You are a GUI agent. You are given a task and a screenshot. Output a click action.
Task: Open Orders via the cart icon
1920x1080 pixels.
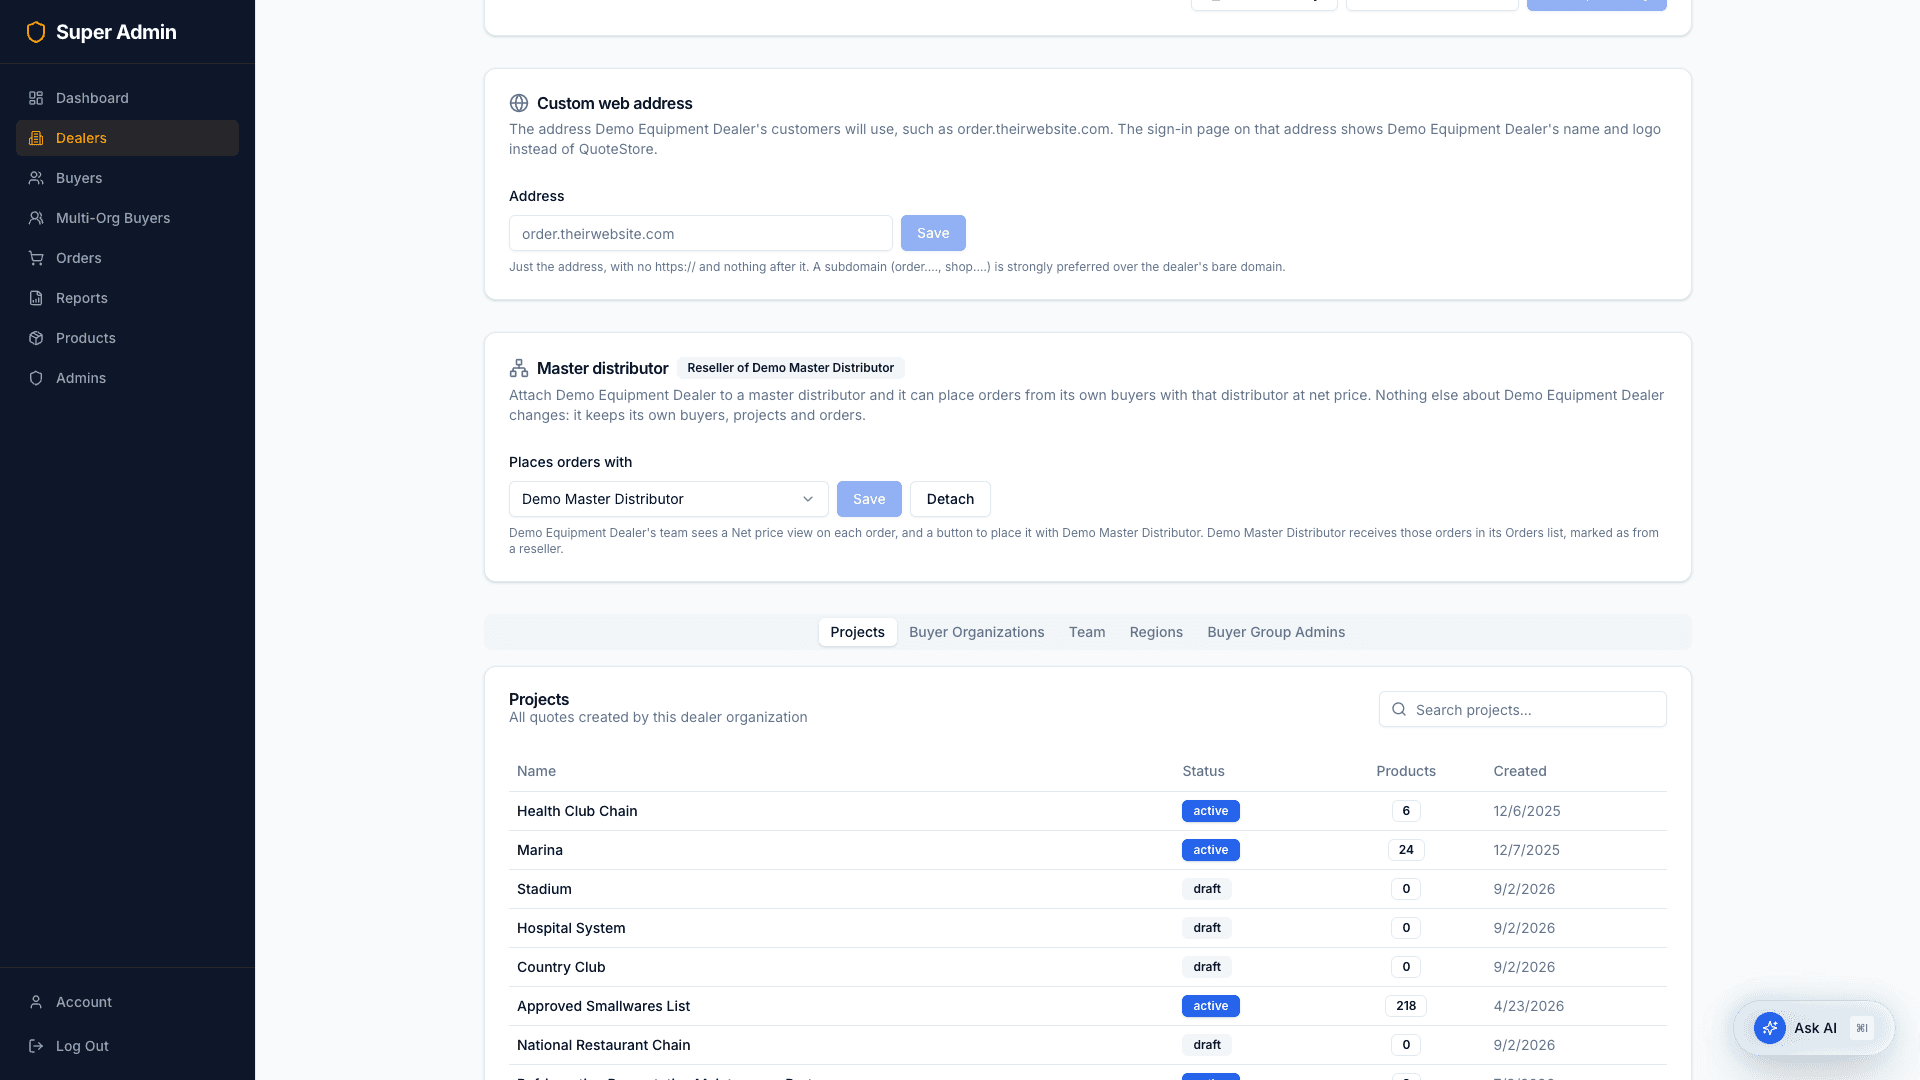point(36,258)
